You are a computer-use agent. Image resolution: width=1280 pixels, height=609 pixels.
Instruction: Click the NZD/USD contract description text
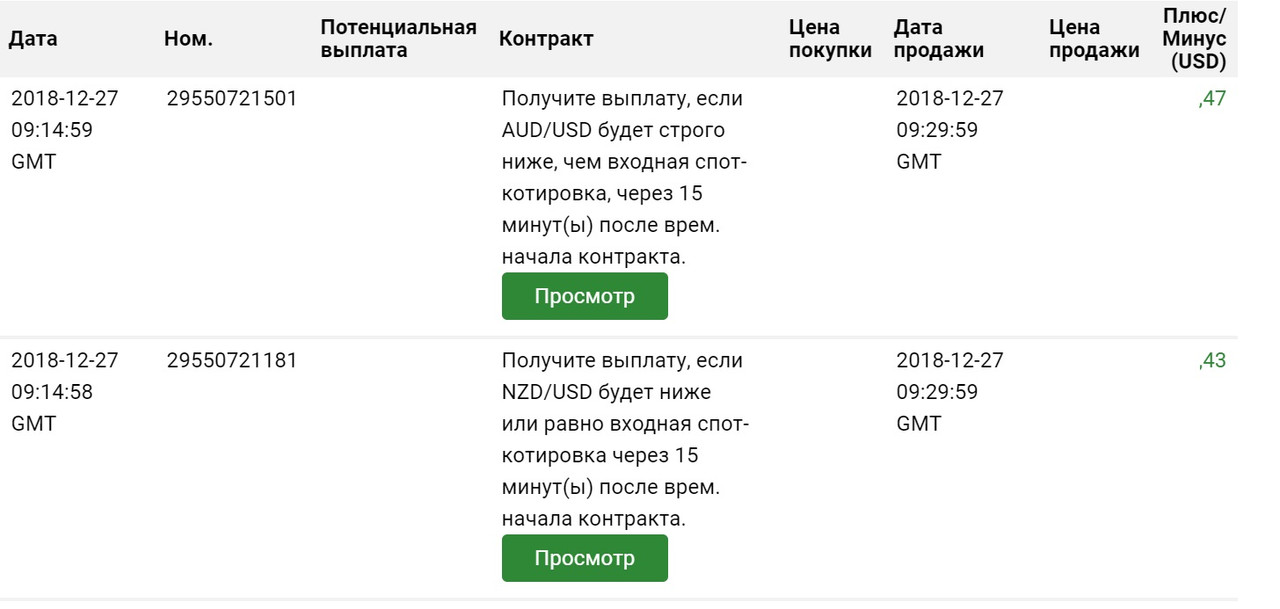click(625, 439)
